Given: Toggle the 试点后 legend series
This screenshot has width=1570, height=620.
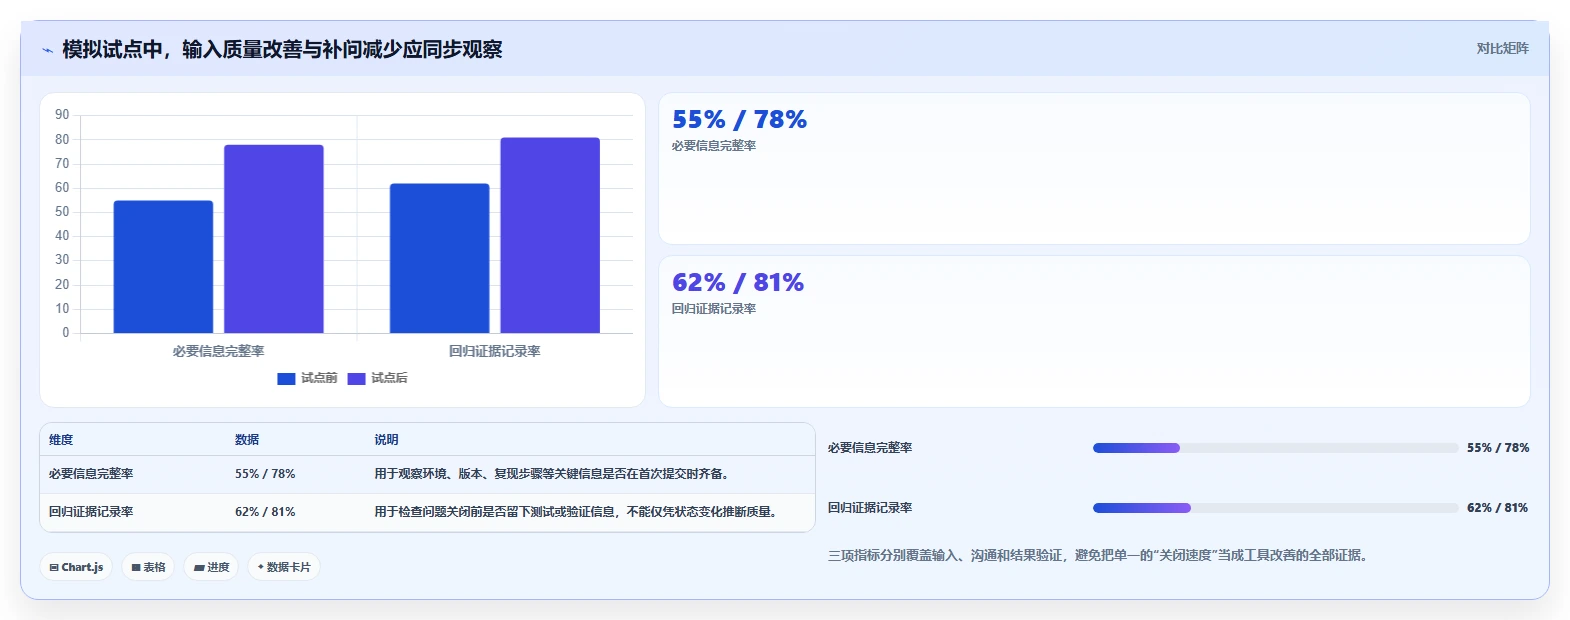Looking at the screenshot, I should tap(377, 378).
